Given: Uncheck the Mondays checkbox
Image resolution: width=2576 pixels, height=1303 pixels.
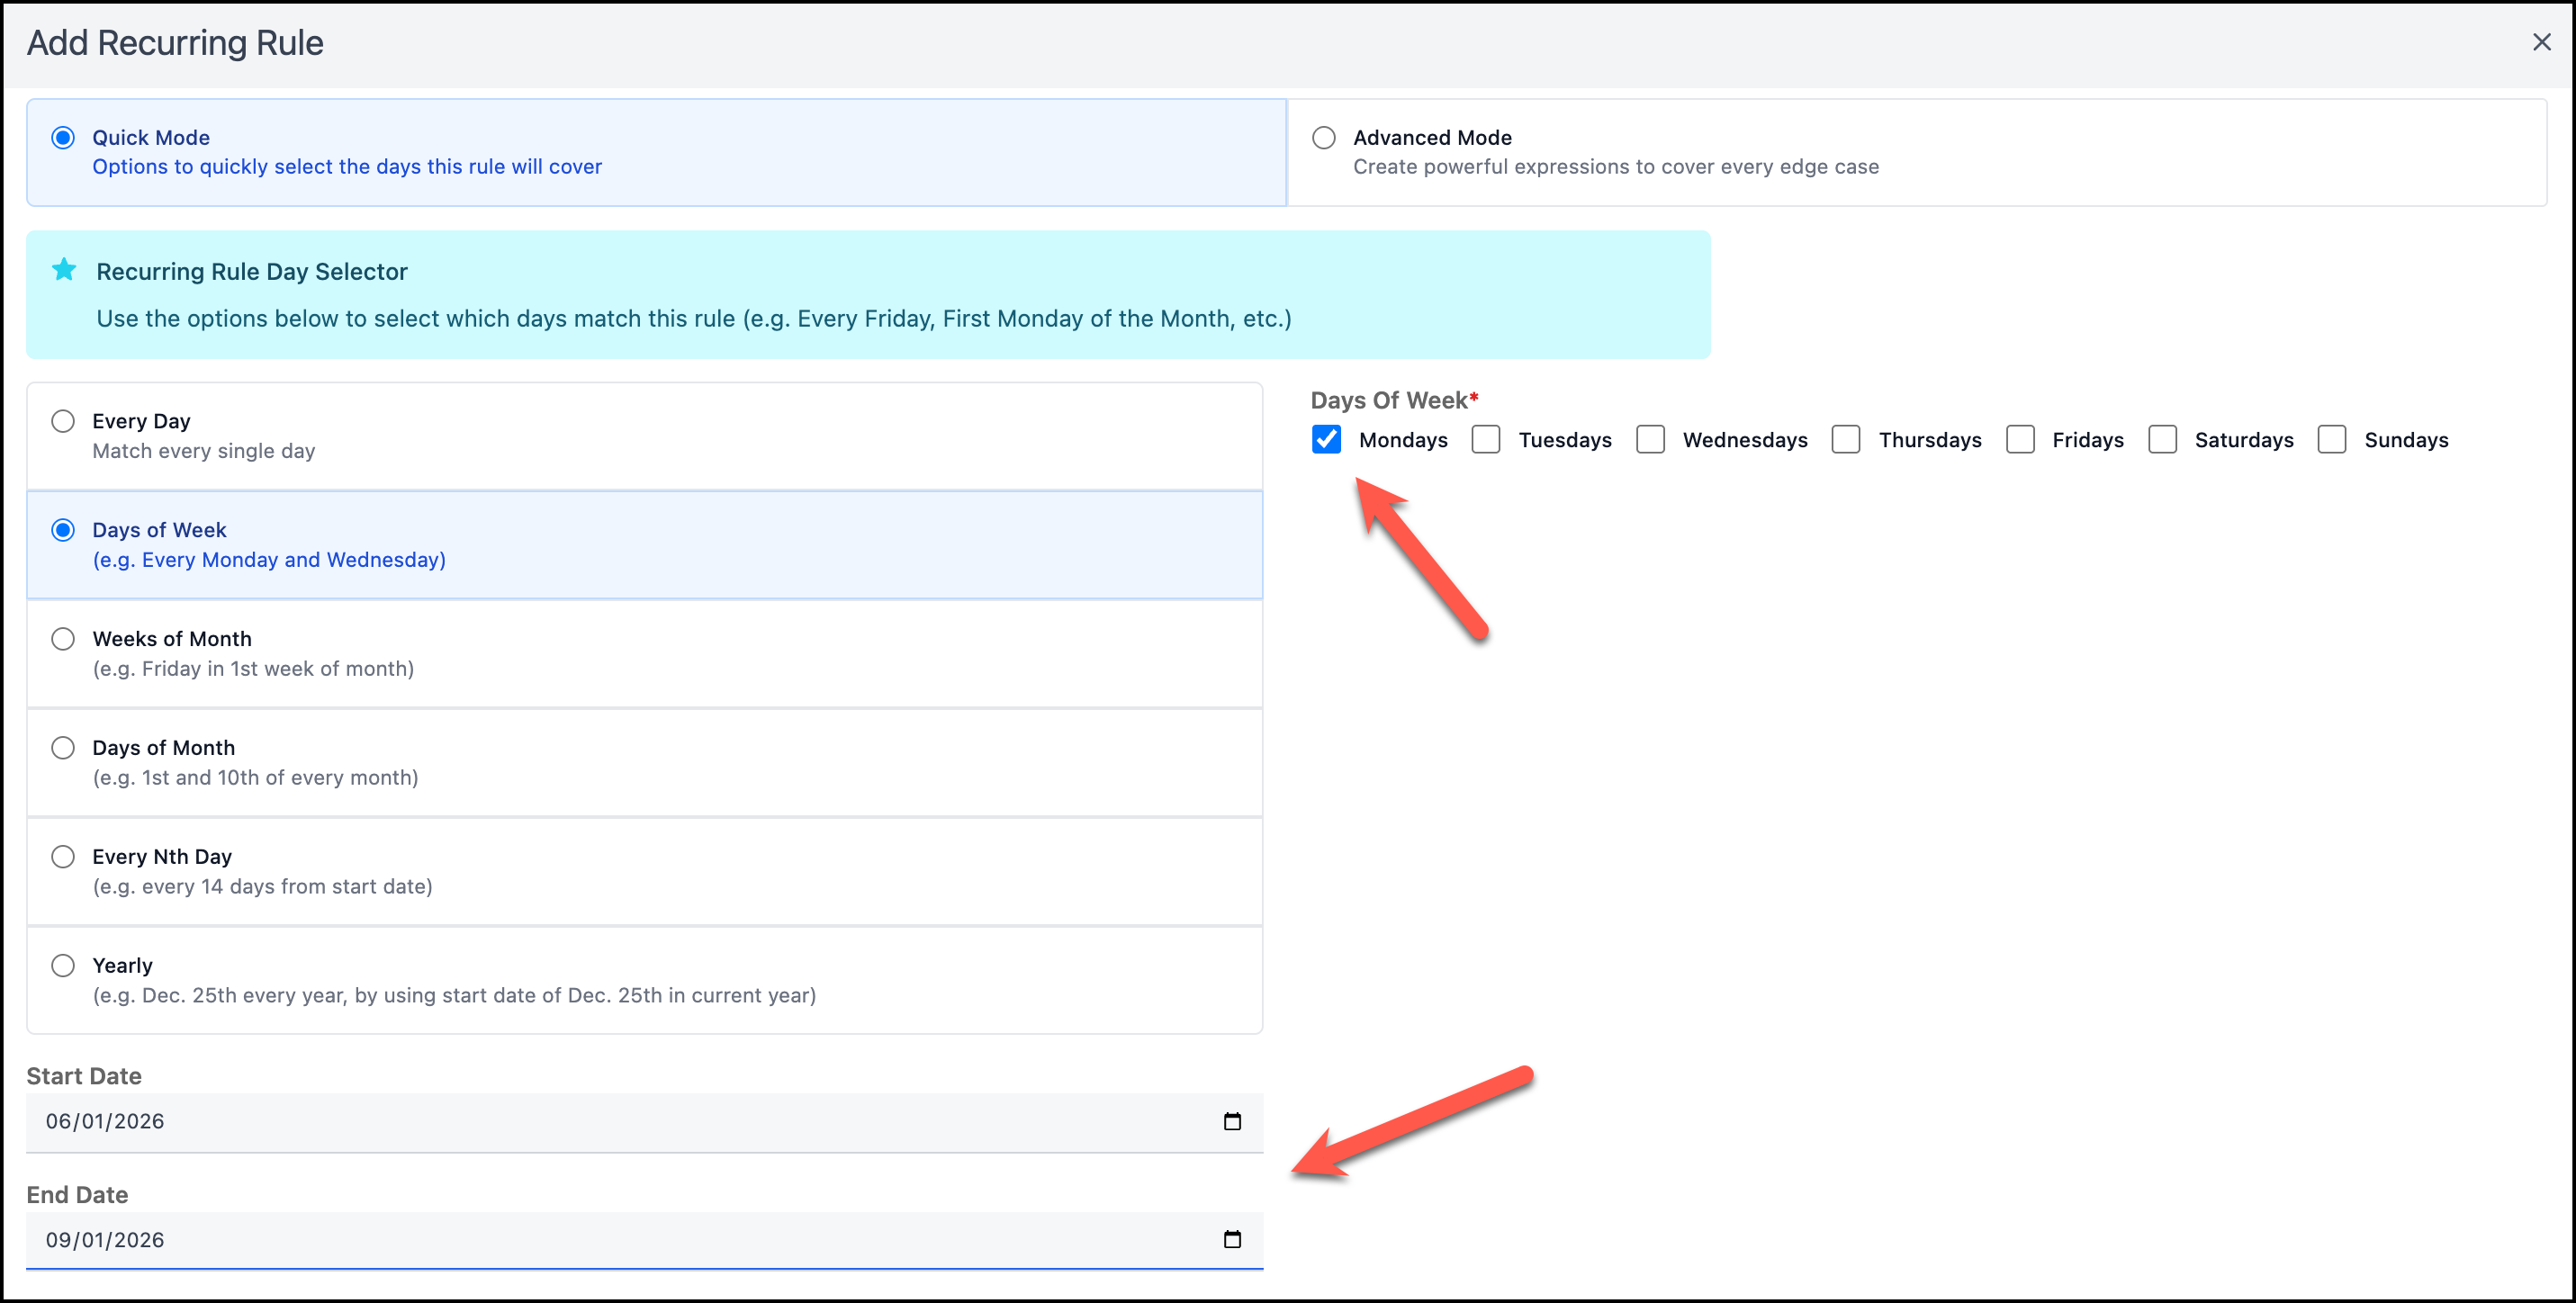Looking at the screenshot, I should [1326, 439].
